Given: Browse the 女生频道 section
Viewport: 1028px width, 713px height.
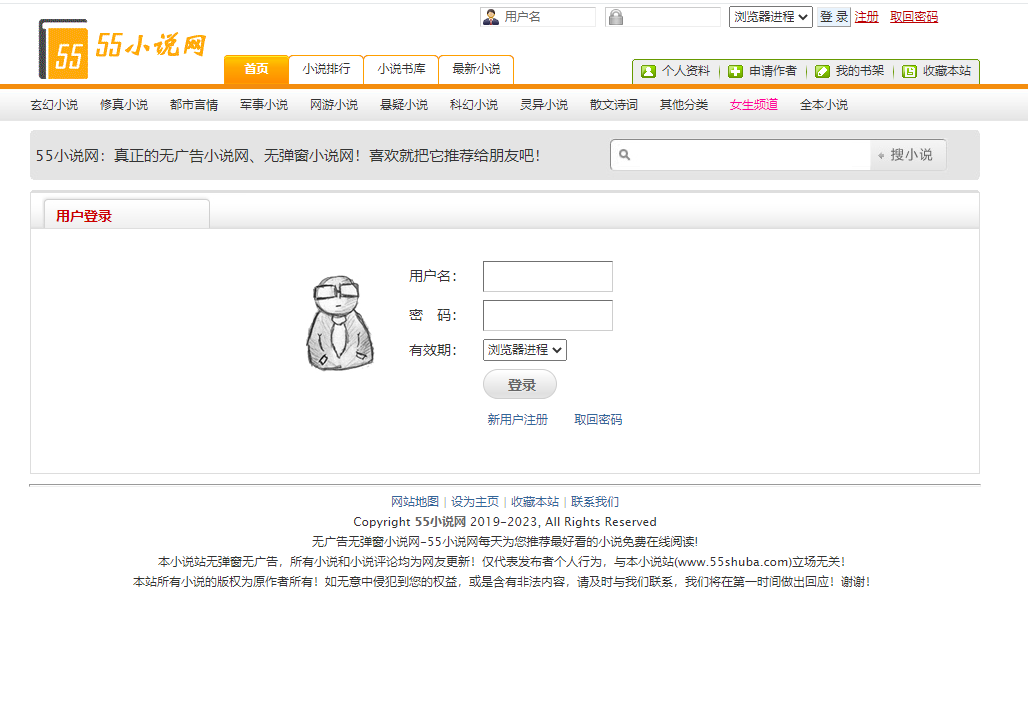Looking at the screenshot, I should [x=753, y=104].
